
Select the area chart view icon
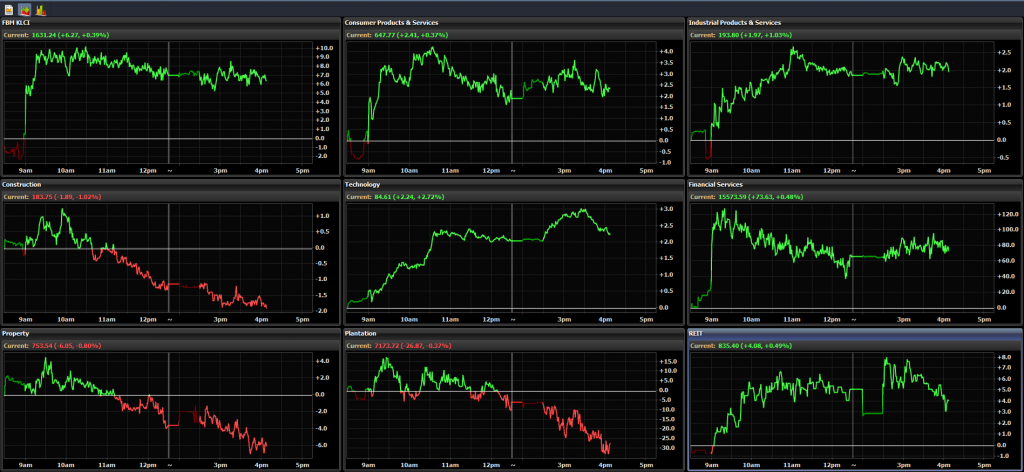pos(24,10)
